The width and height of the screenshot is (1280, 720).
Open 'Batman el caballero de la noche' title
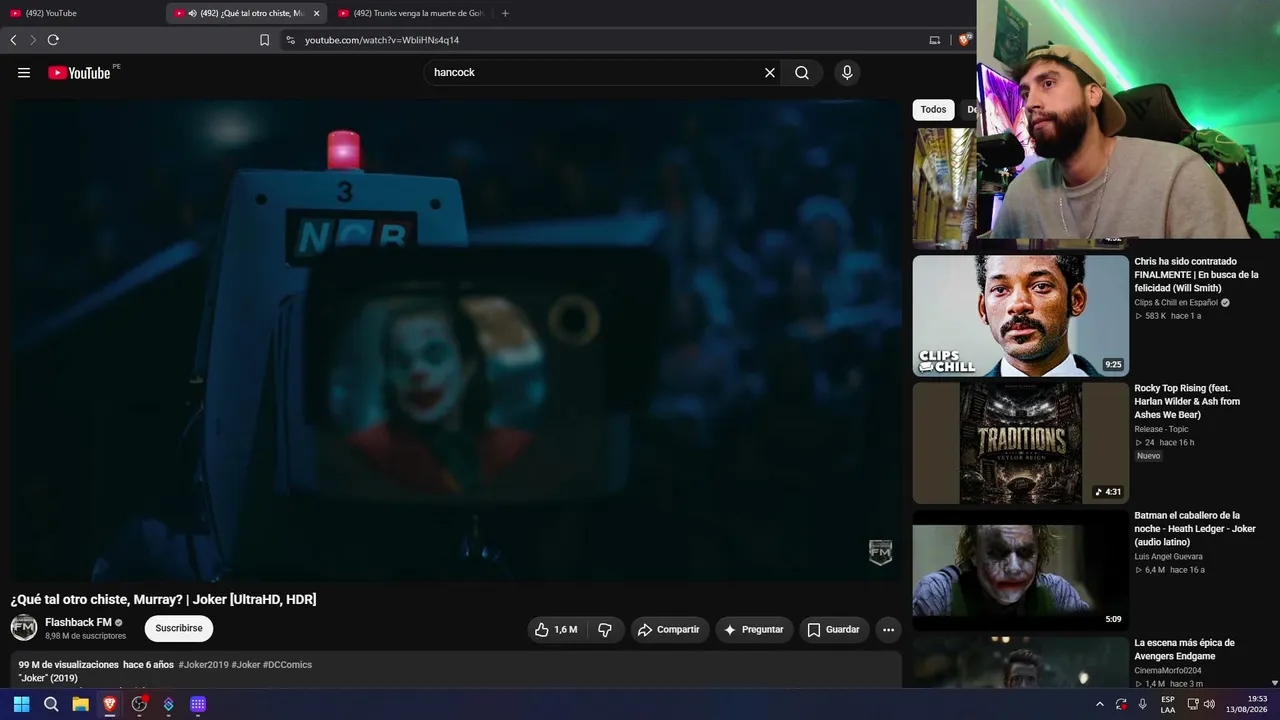[x=1194, y=529]
